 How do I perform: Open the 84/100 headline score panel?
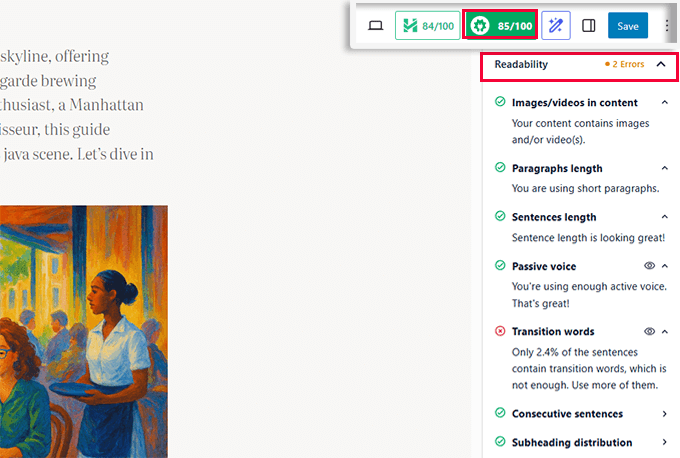click(426, 26)
